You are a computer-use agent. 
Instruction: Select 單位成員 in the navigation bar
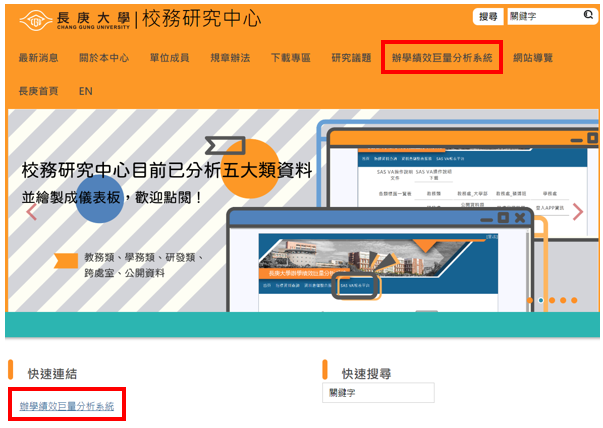point(167,58)
